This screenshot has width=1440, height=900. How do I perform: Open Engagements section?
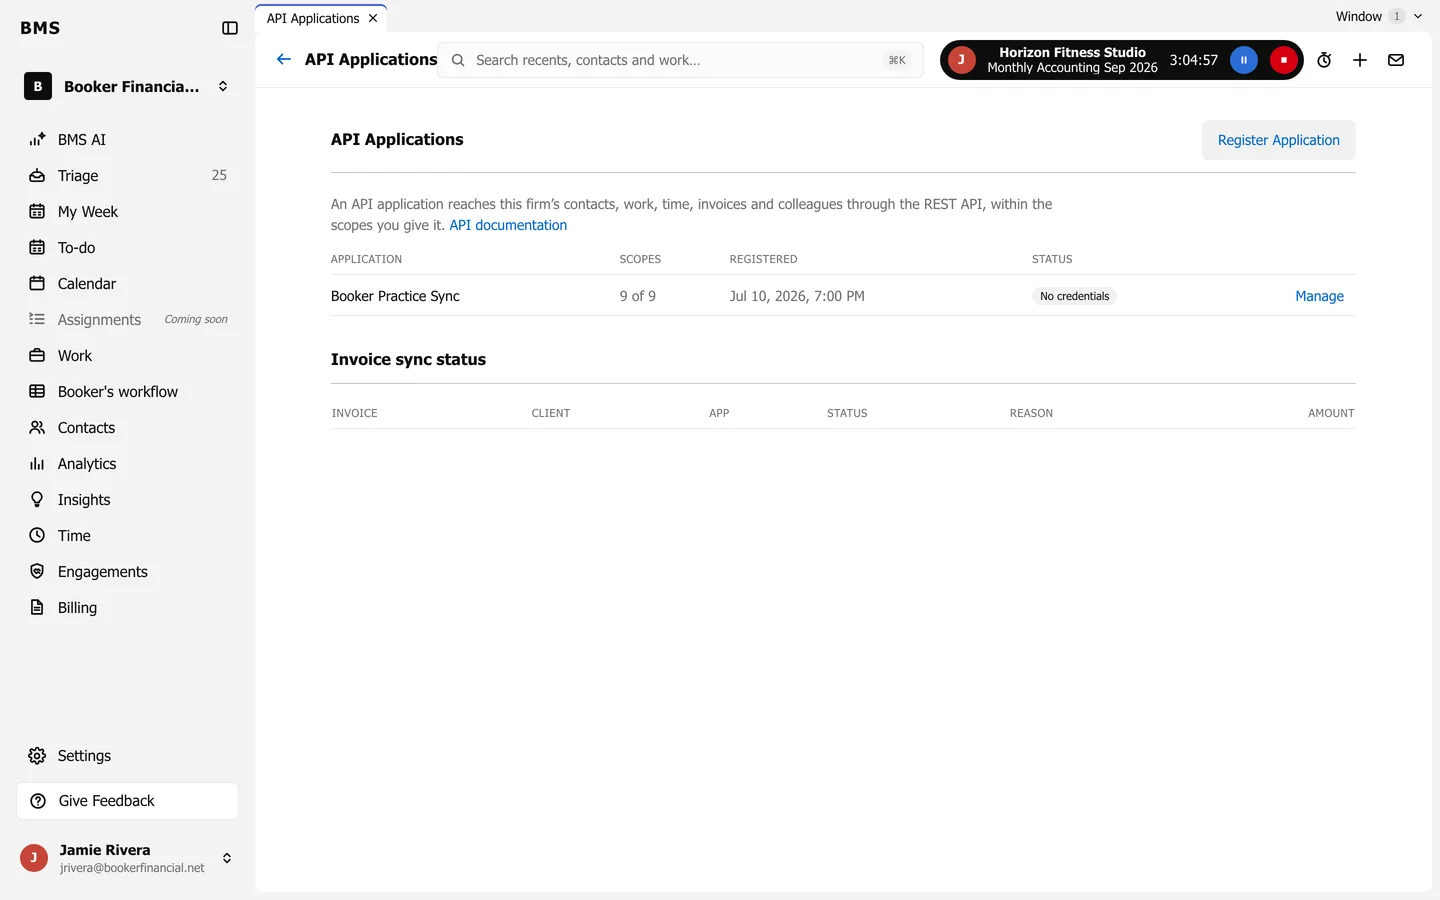127,572
